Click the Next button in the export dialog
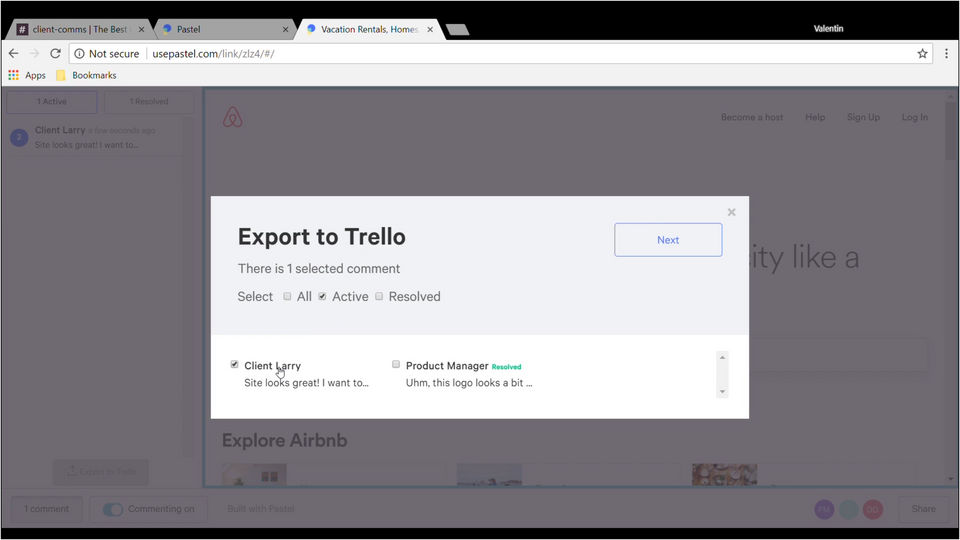This screenshot has width=960, height=540. tap(668, 239)
